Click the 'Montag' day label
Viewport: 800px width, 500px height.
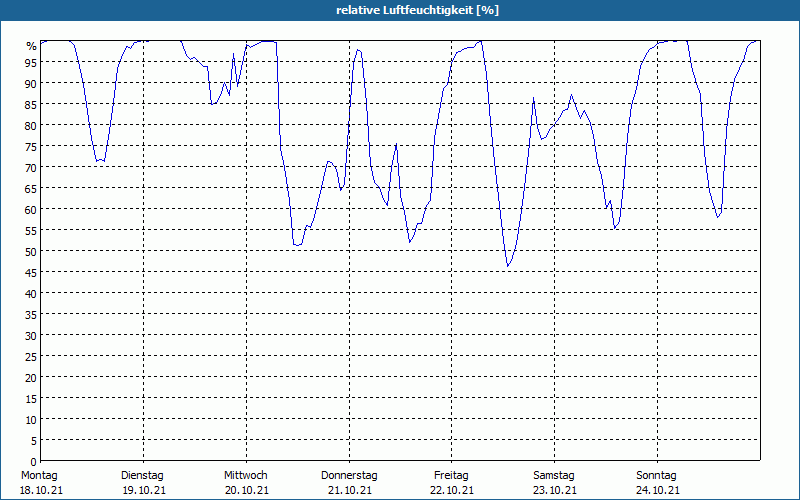click(x=39, y=476)
